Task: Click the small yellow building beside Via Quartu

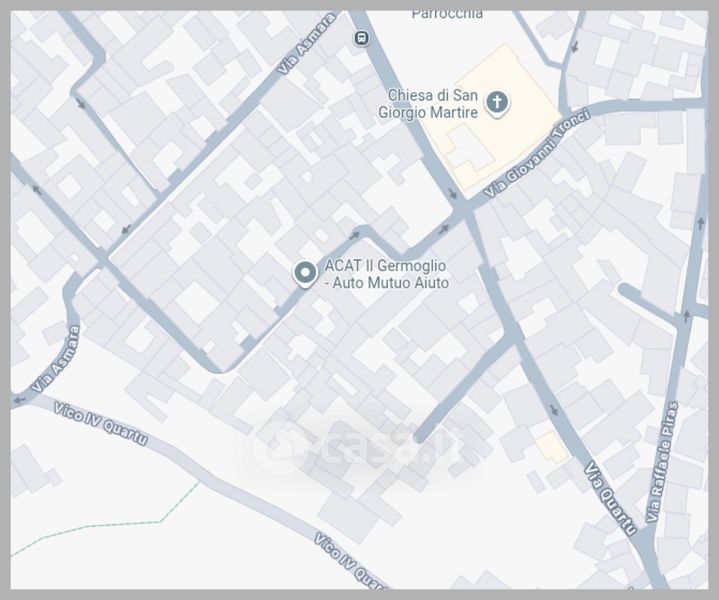Action: (552, 447)
